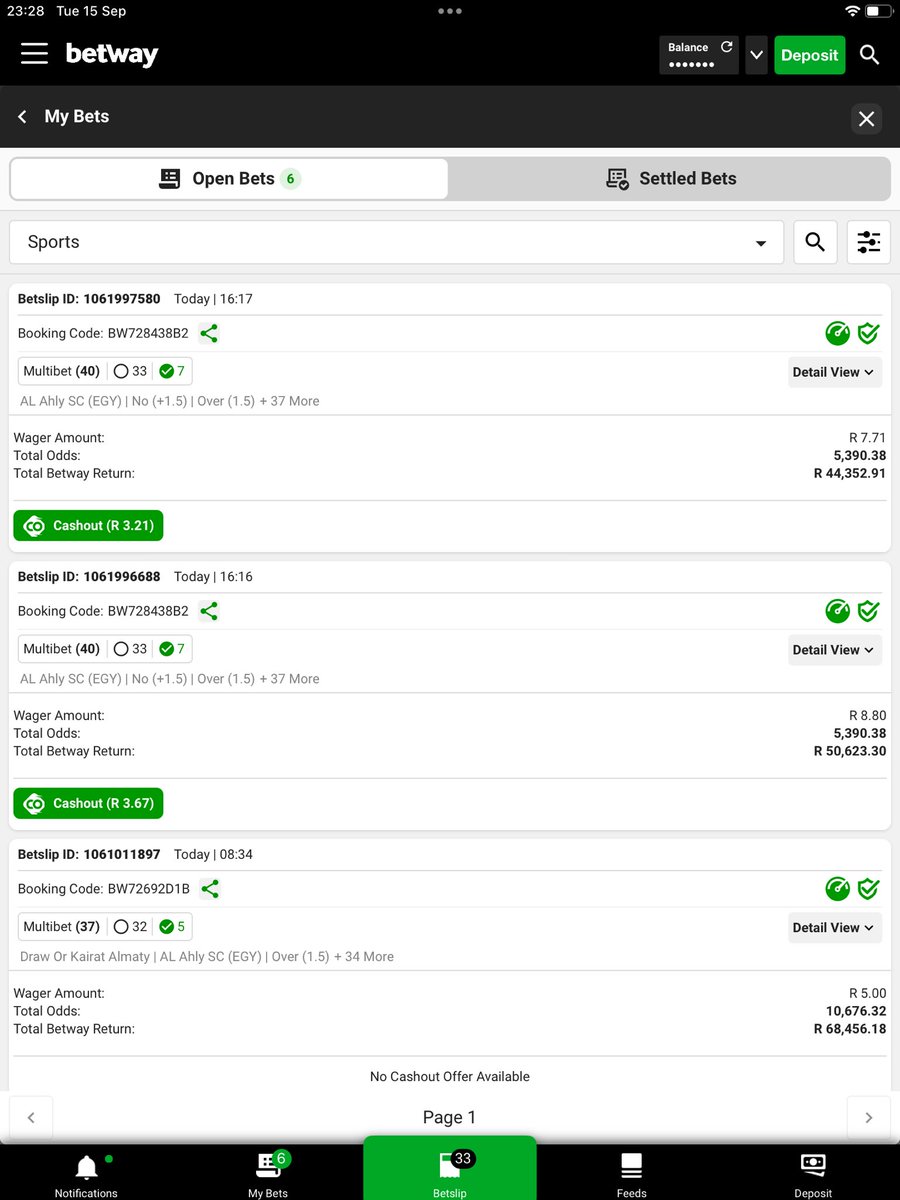This screenshot has height=1200, width=900.
Task: Tap the Wi-Fi status icon
Action: click(x=852, y=11)
